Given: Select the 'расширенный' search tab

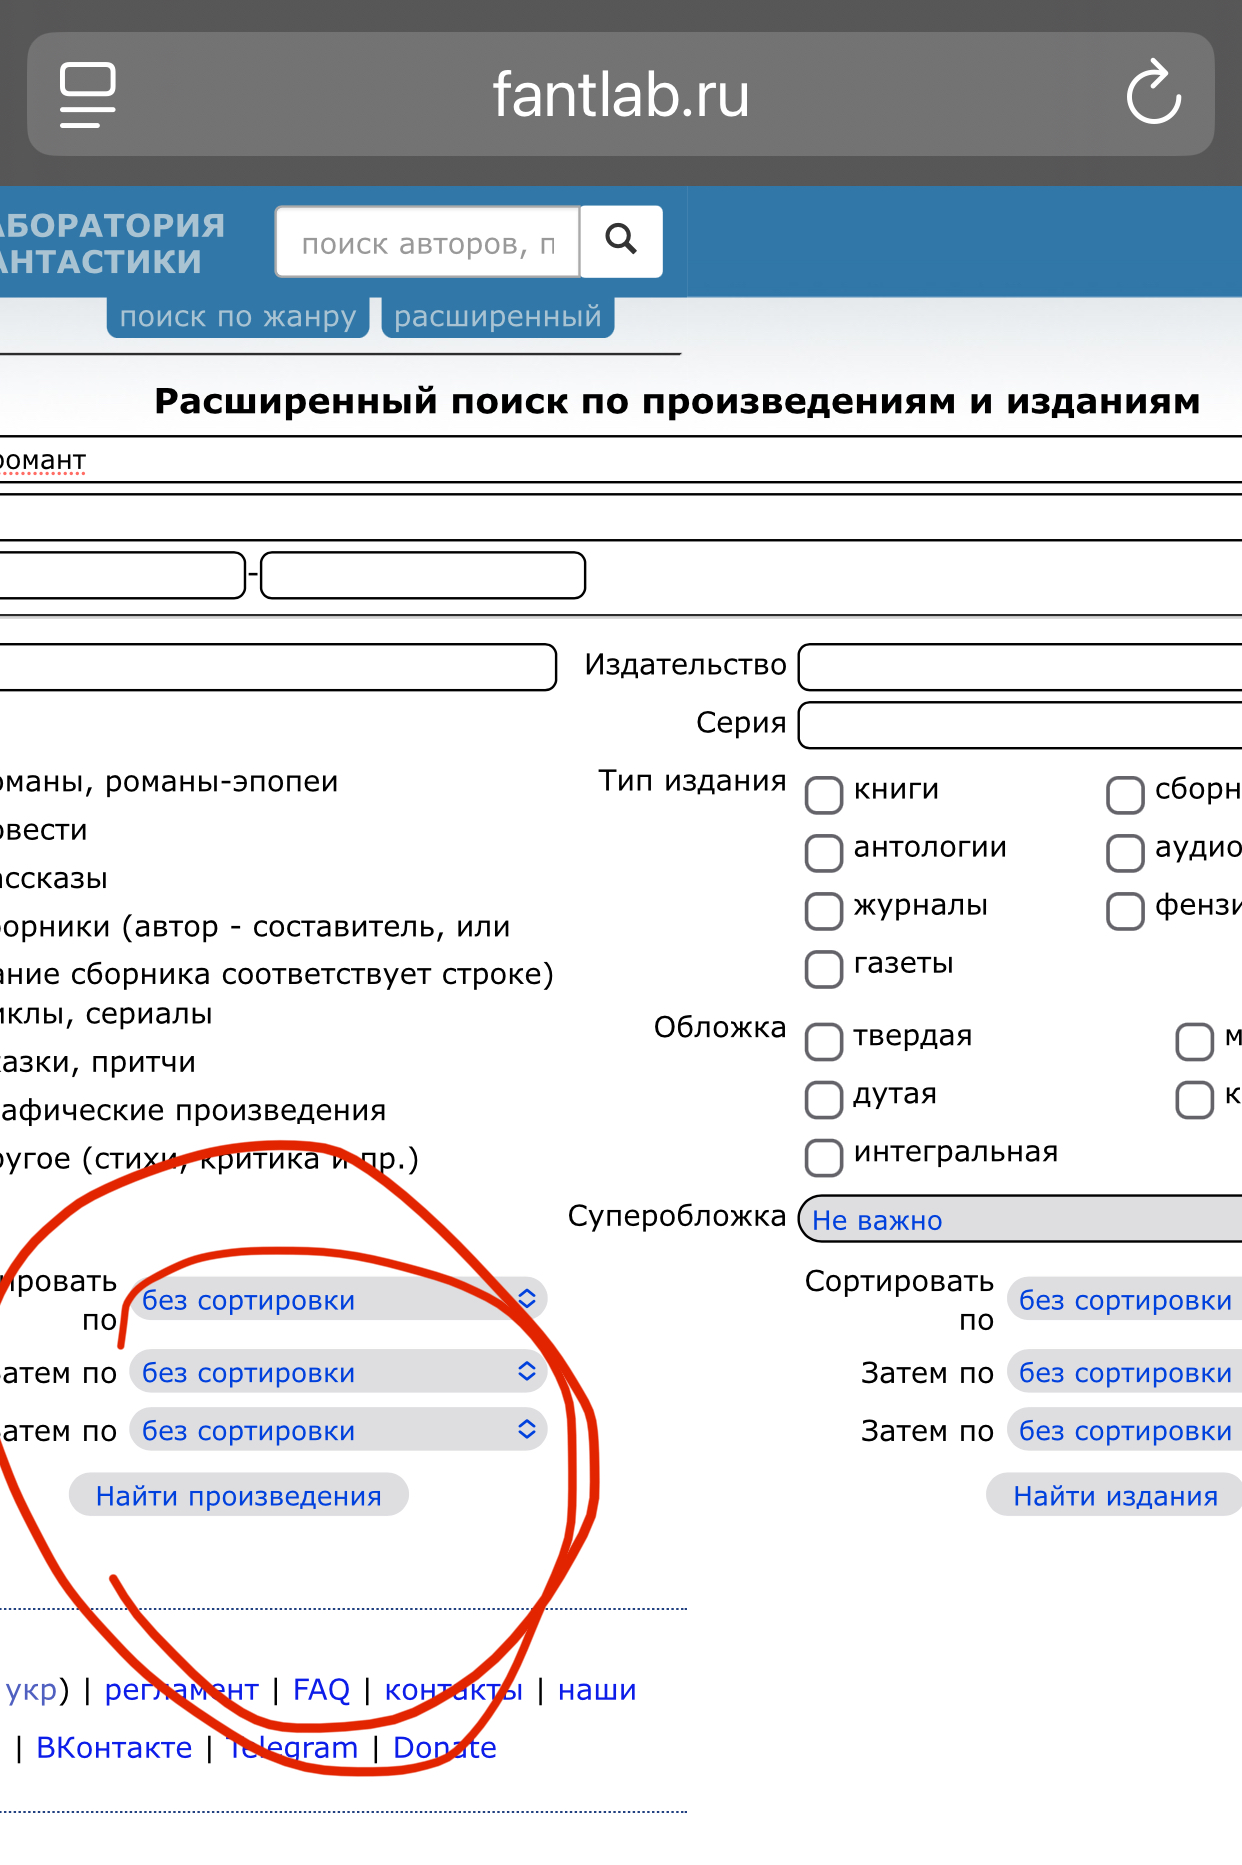Looking at the screenshot, I should [x=498, y=317].
